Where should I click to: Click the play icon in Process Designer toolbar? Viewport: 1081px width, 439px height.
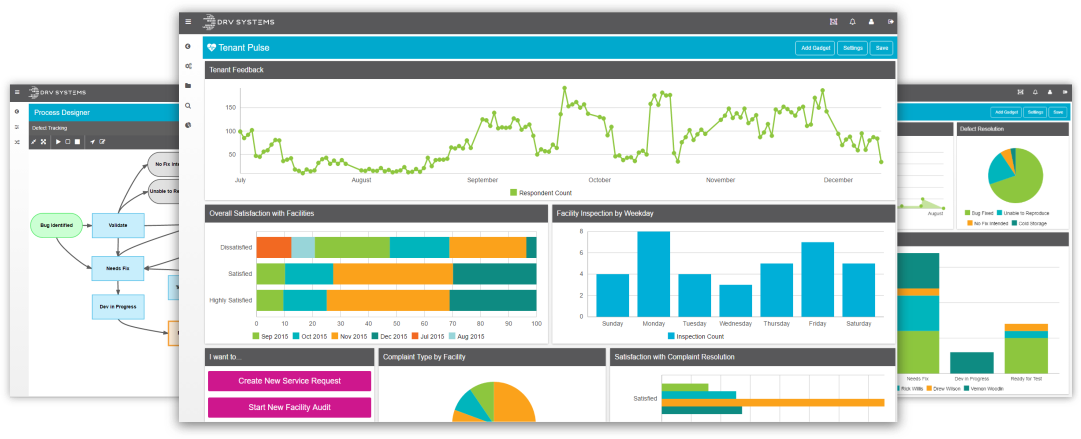[59, 142]
